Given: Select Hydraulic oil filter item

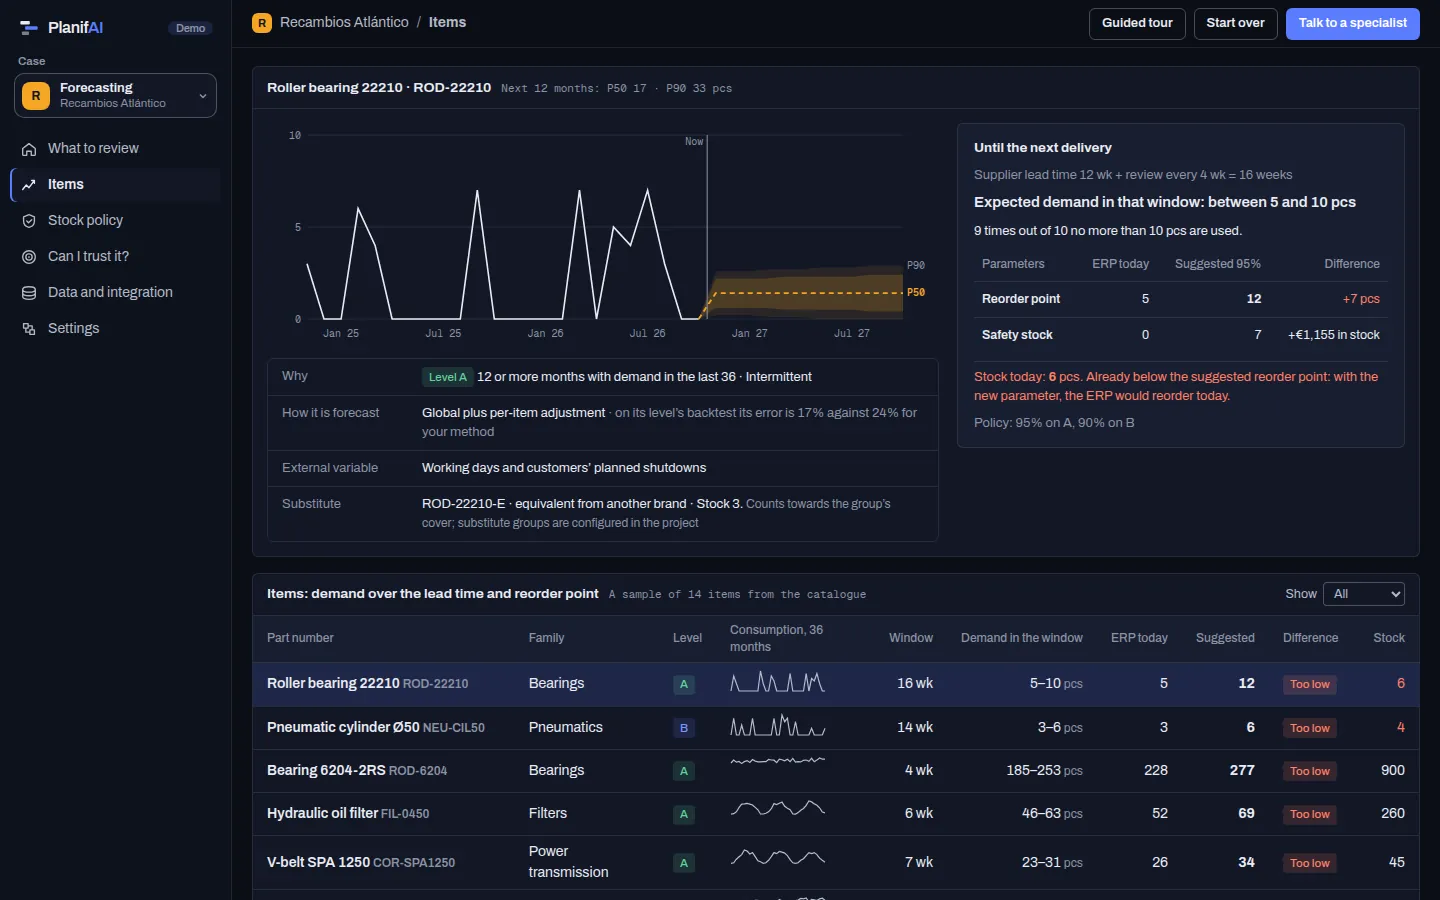Looking at the screenshot, I should click(x=322, y=814).
